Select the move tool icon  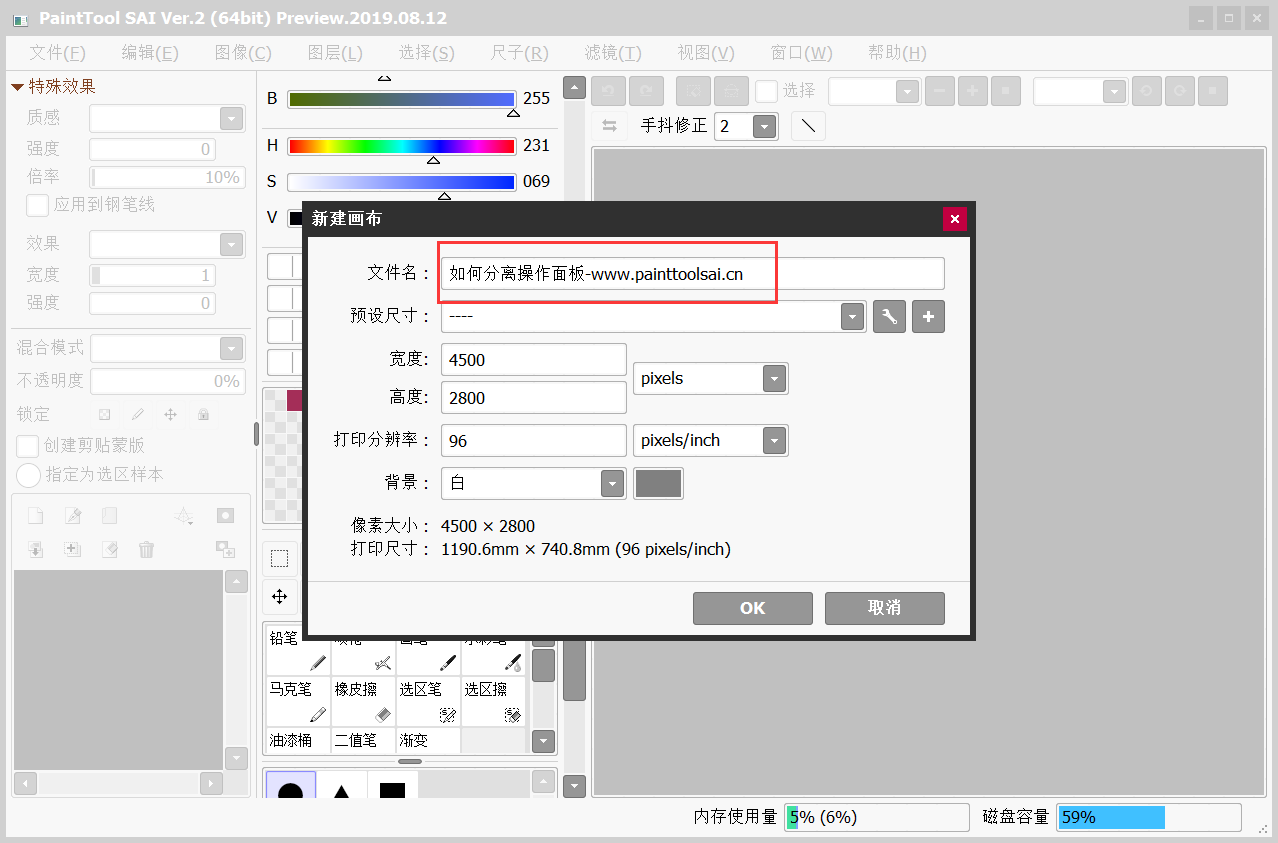[280, 596]
